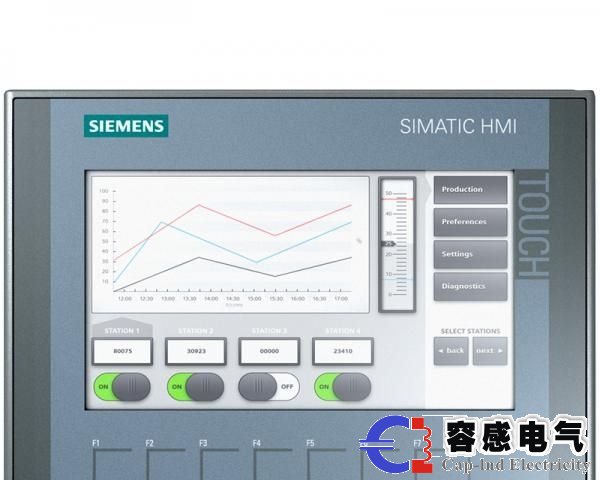600x480 pixels.
Task: Click the SELECT STATIONS label
Action: [470, 331]
